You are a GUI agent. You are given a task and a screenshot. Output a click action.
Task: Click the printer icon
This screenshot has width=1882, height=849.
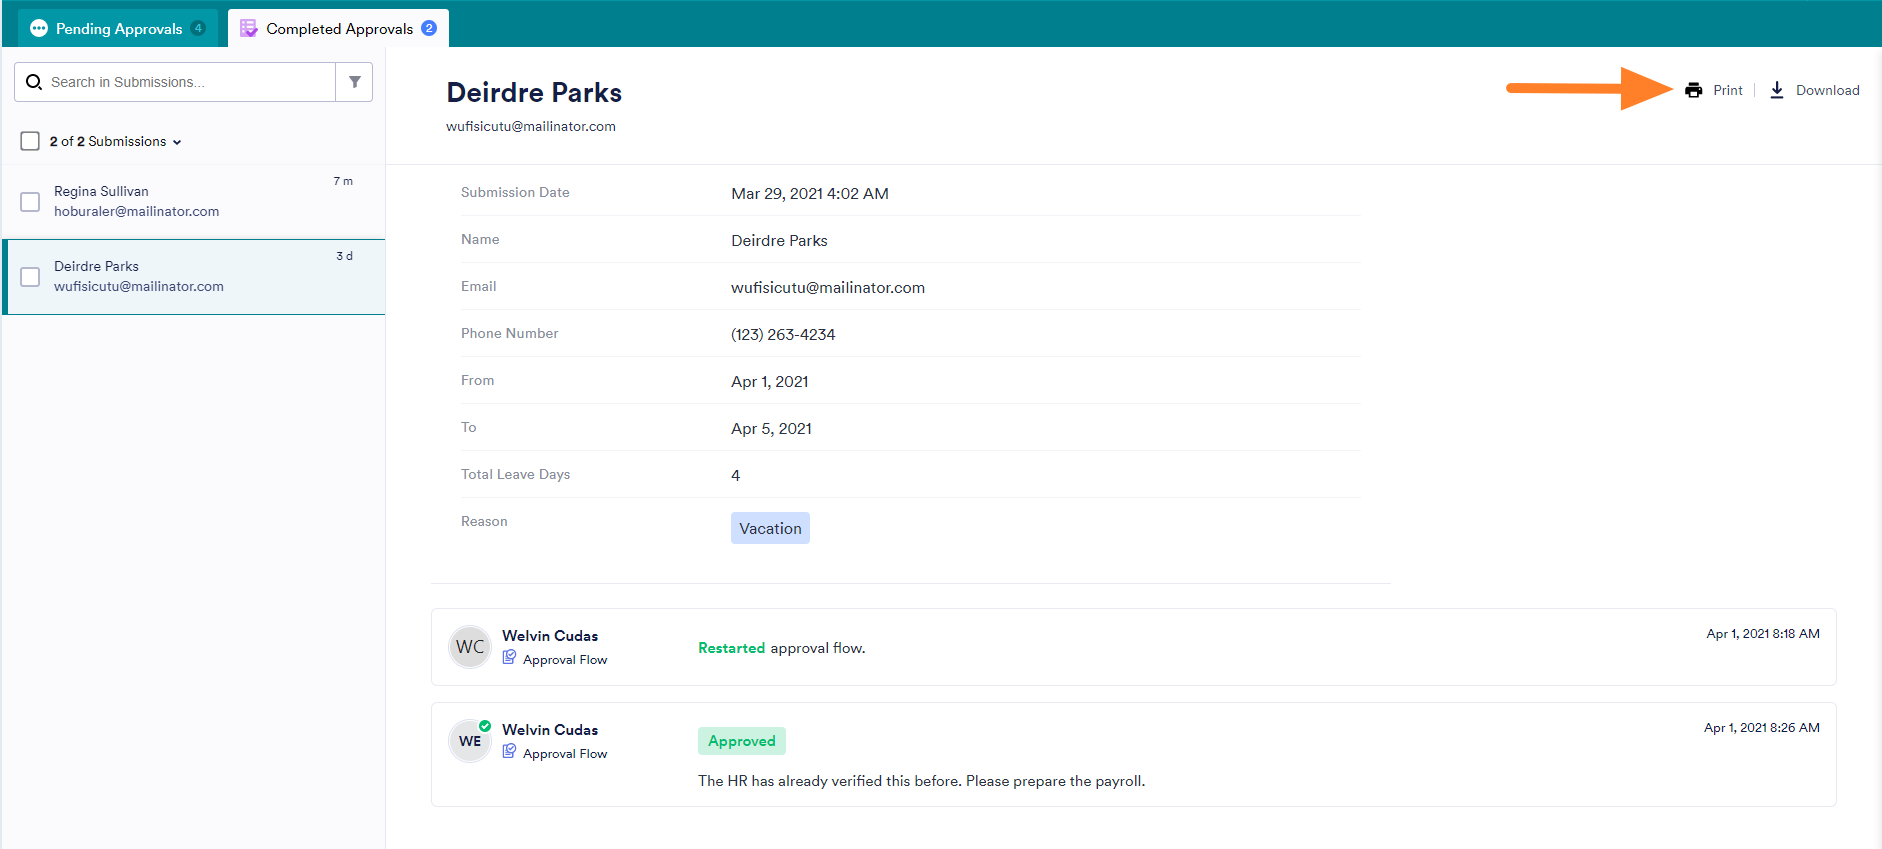(1693, 90)
